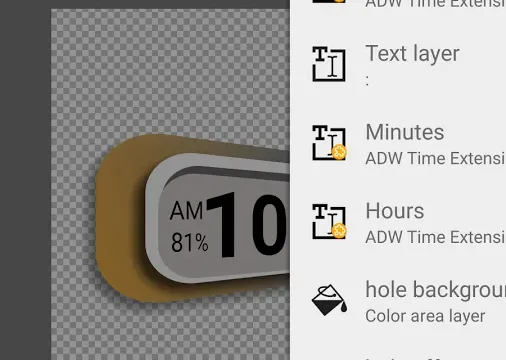Click the orange extension badge on Hours icon
Image resolution: width=506 pixels, height=360 pixels.
coord(339,231)
